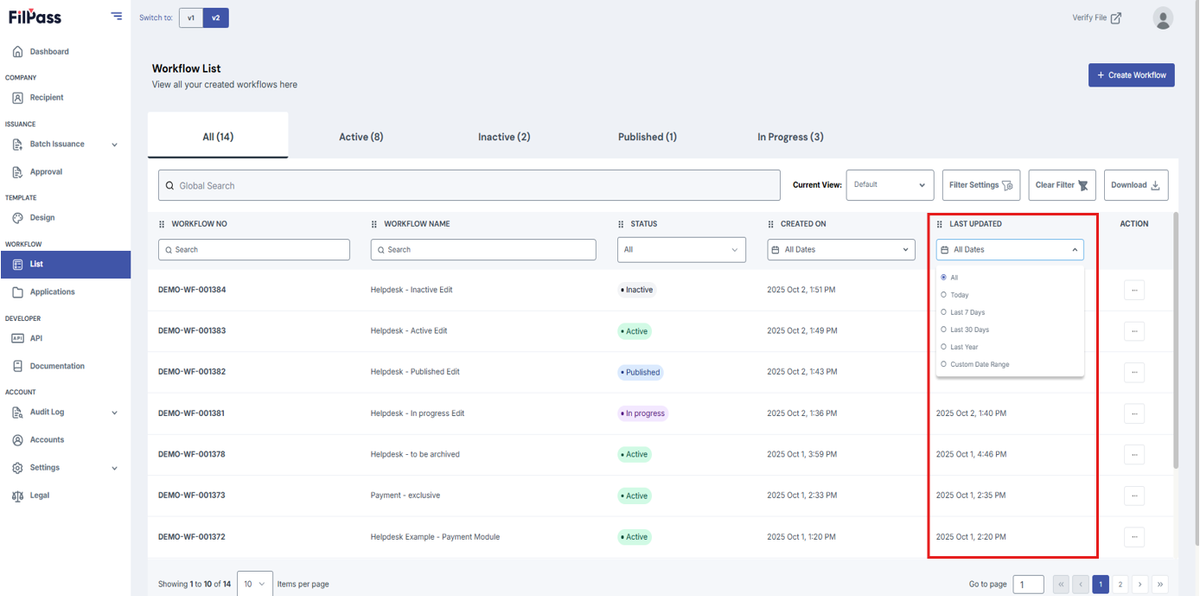Collapse Last Updated All Dates dropdown
This screenshot has width=1200, height=596.
tap(1009, 250)
